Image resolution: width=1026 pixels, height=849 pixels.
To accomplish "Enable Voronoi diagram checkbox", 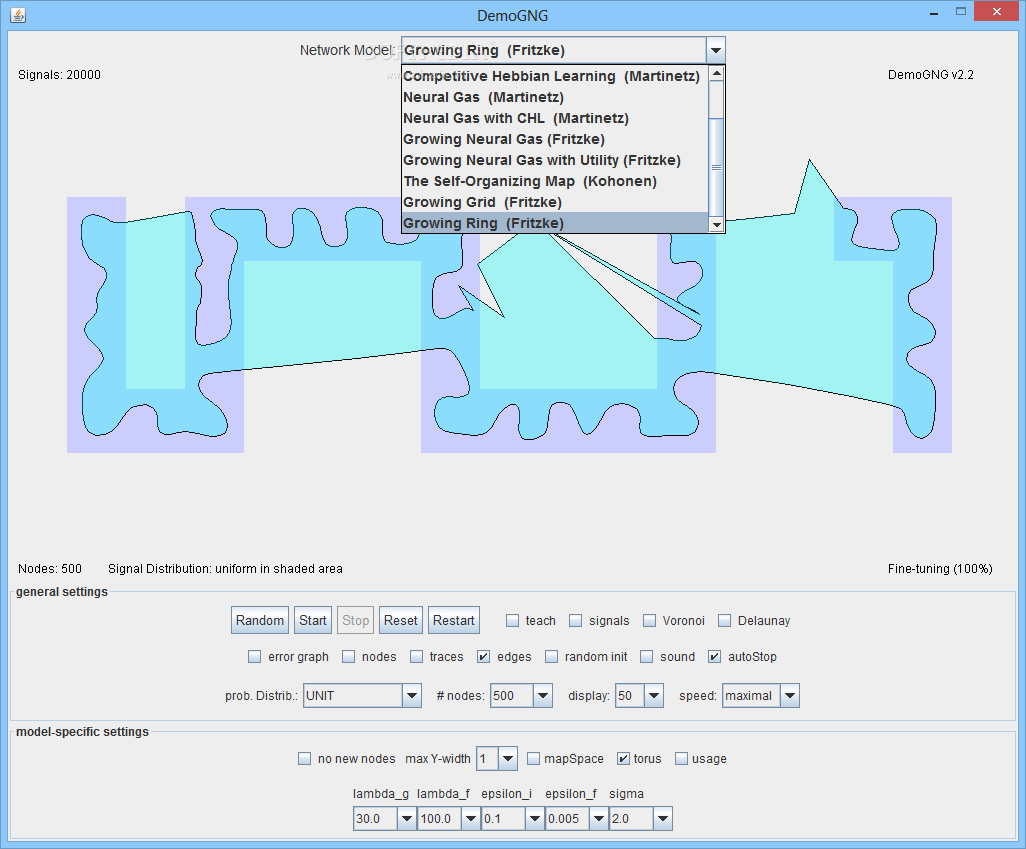I will click(x=649, y=621).
